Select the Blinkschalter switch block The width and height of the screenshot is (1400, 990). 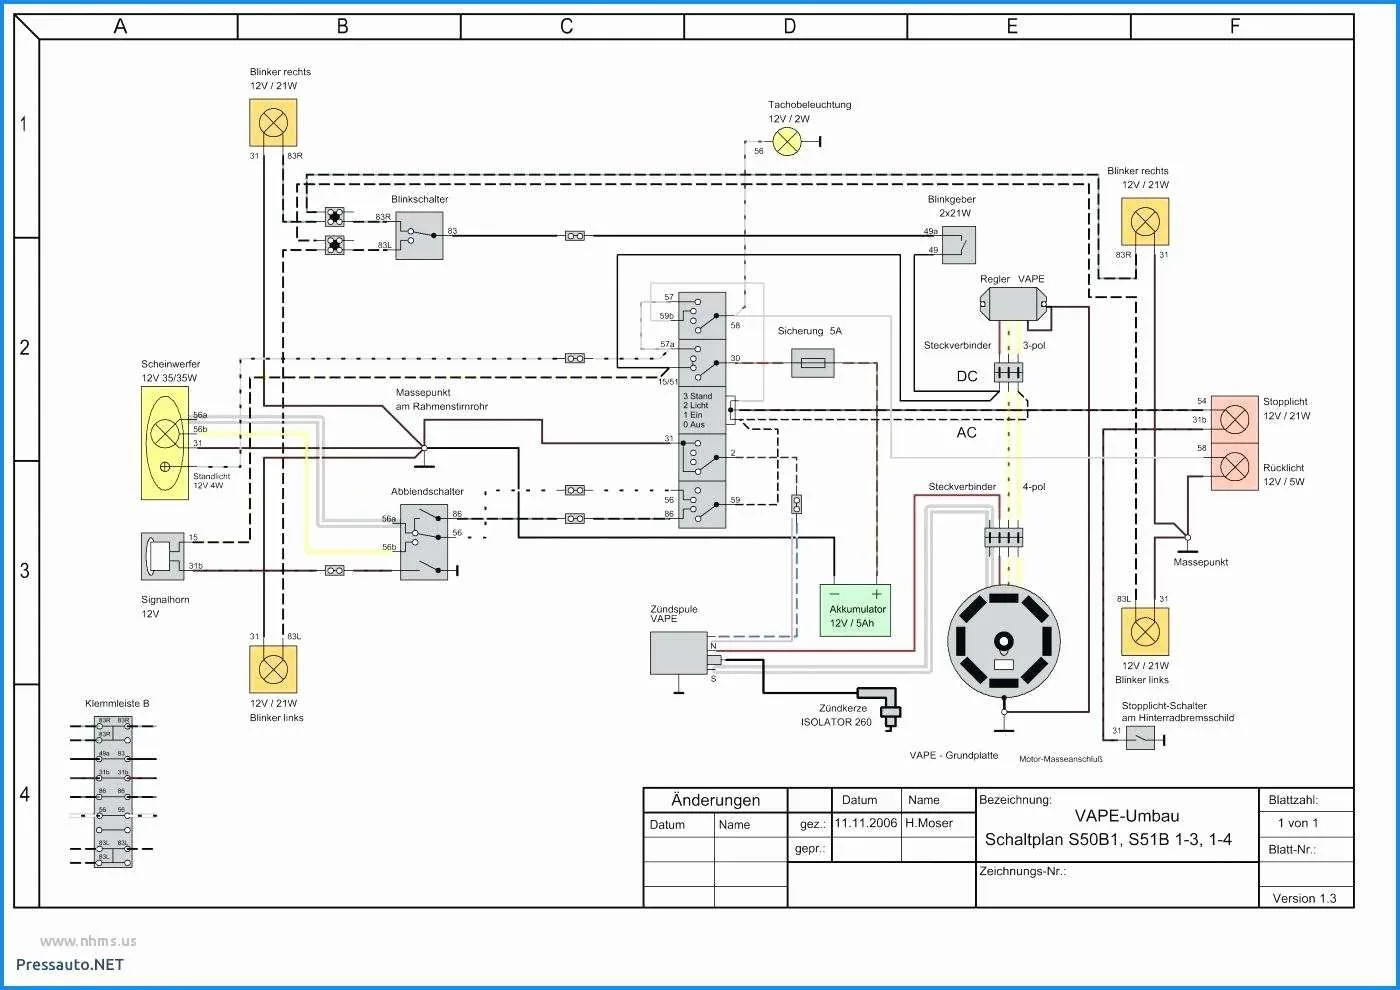419,236
